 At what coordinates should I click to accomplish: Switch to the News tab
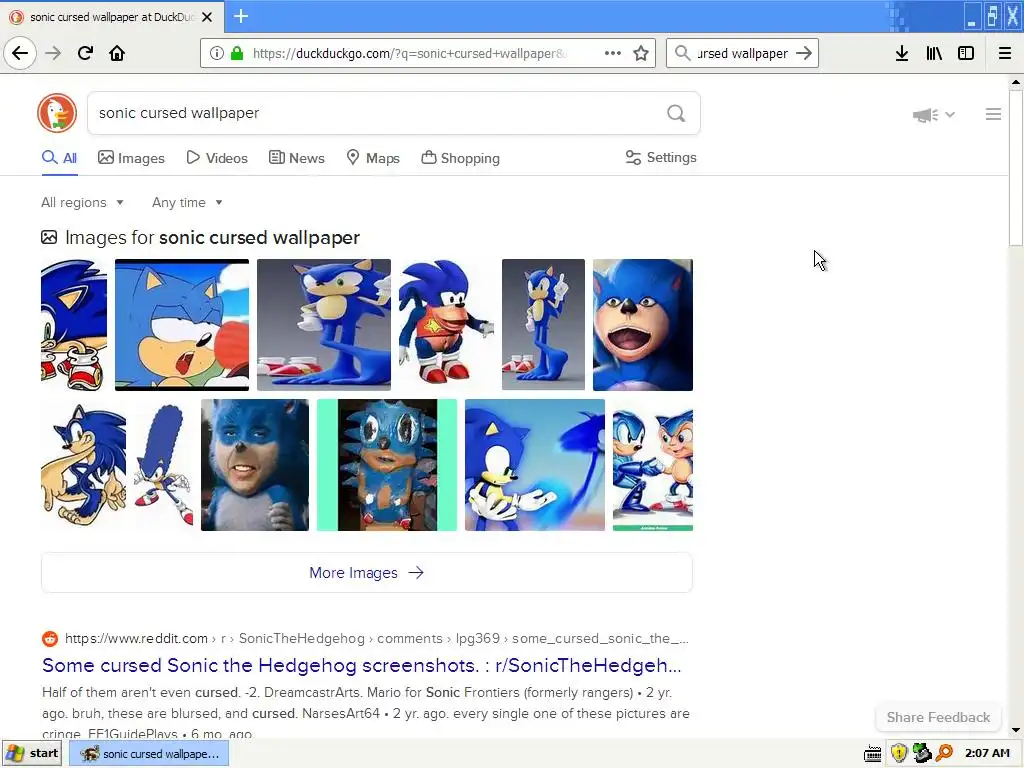pyautogui.click(x=296, y=158)
